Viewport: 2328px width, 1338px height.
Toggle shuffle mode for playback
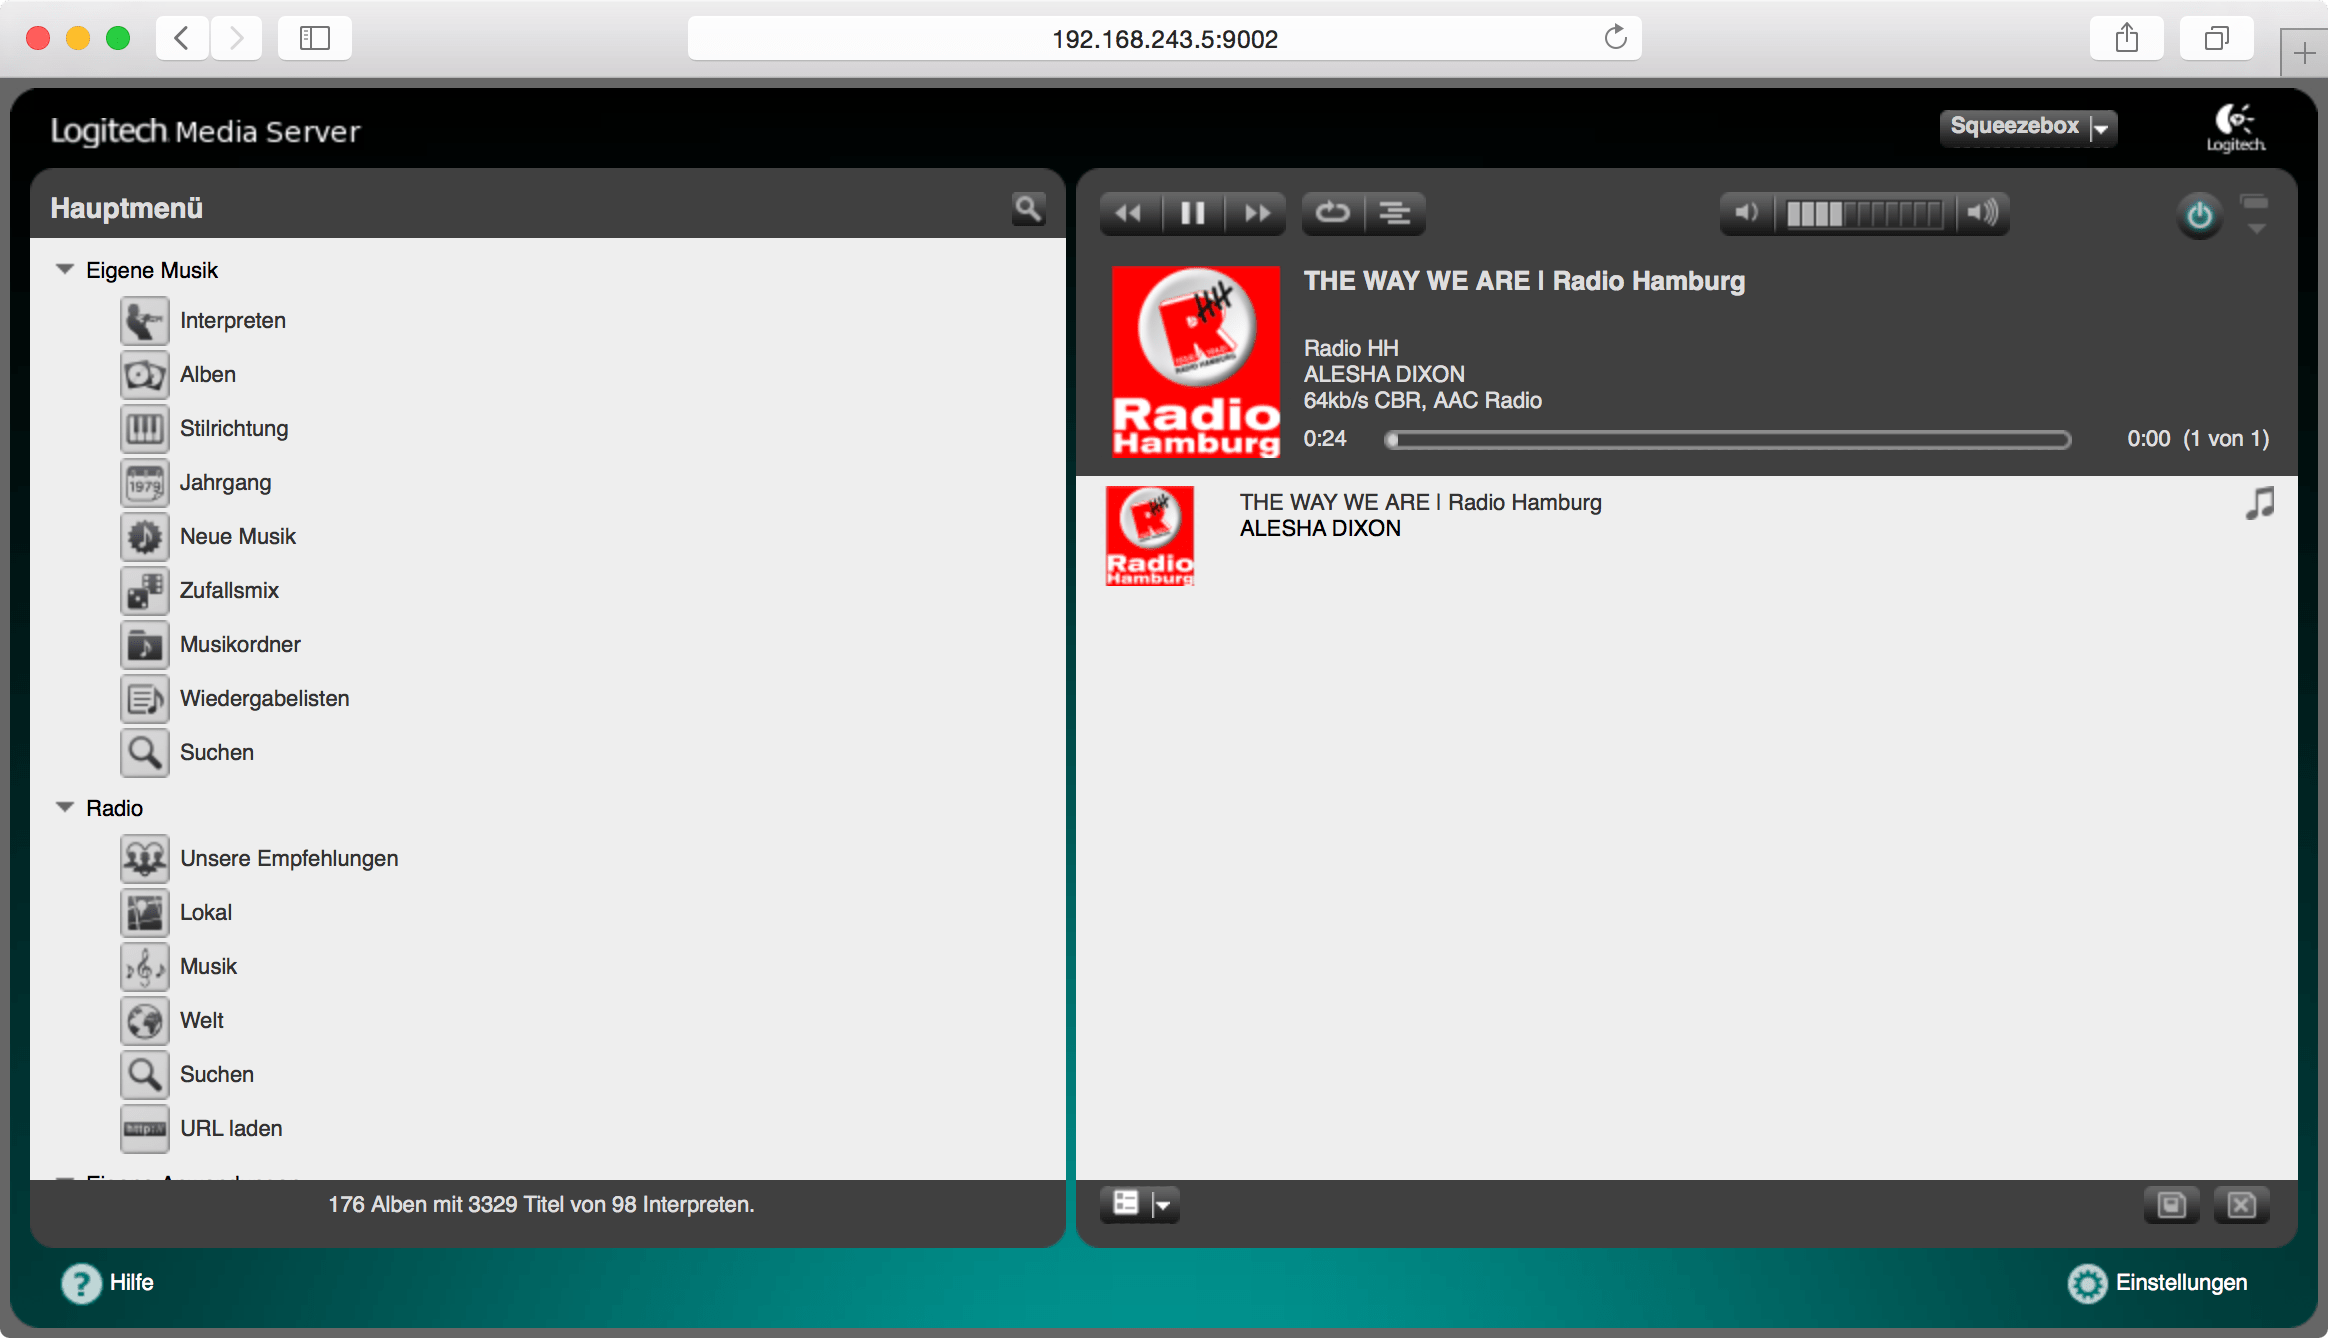[x=1396, y=212]
